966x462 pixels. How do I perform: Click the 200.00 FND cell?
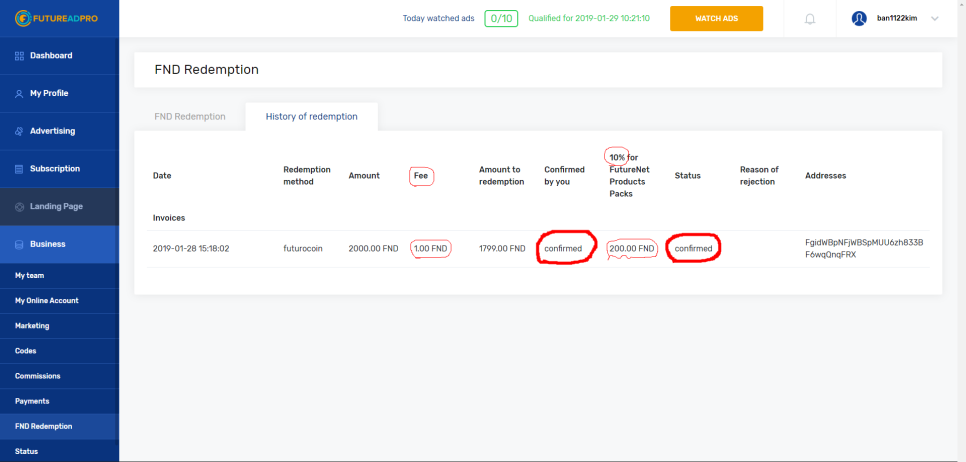pyautogui.click(x=632, y=249)
